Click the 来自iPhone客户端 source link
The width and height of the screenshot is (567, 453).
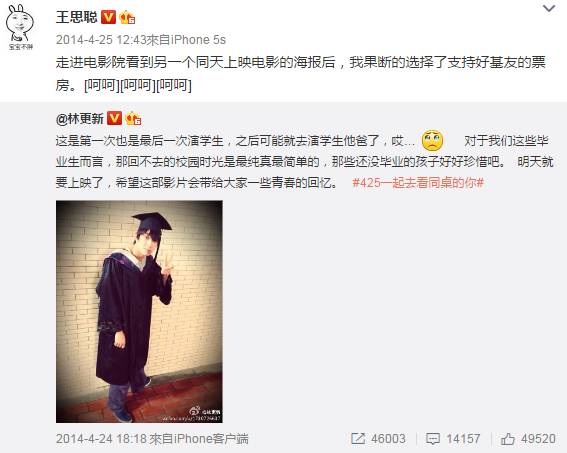(x=199, y=439)
